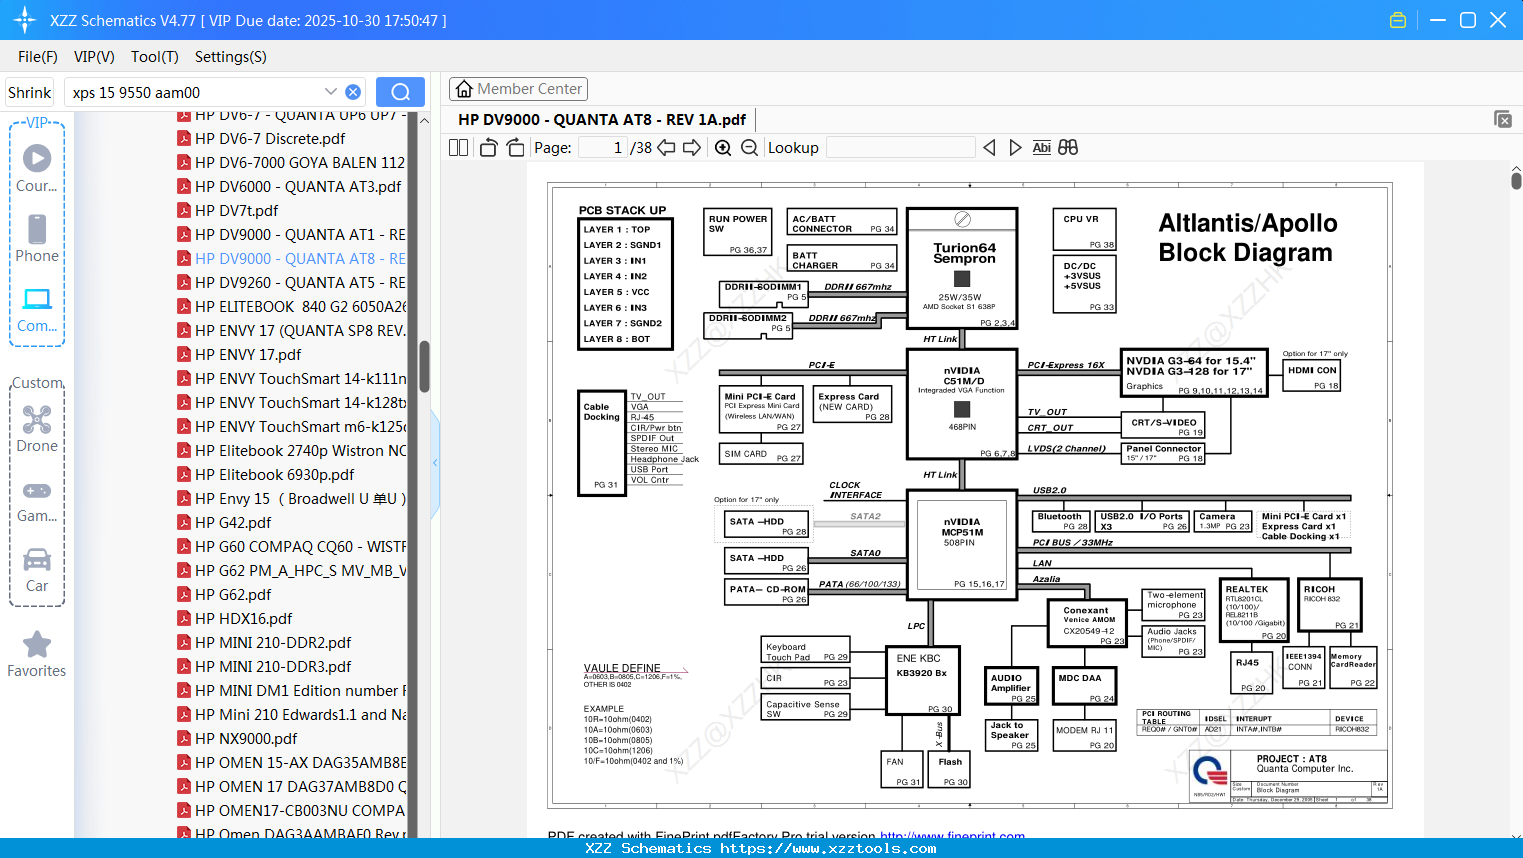This screenshot has height=858, width=1523.
Task: Open the VIP(V) menu
Action: coord(94,57)
